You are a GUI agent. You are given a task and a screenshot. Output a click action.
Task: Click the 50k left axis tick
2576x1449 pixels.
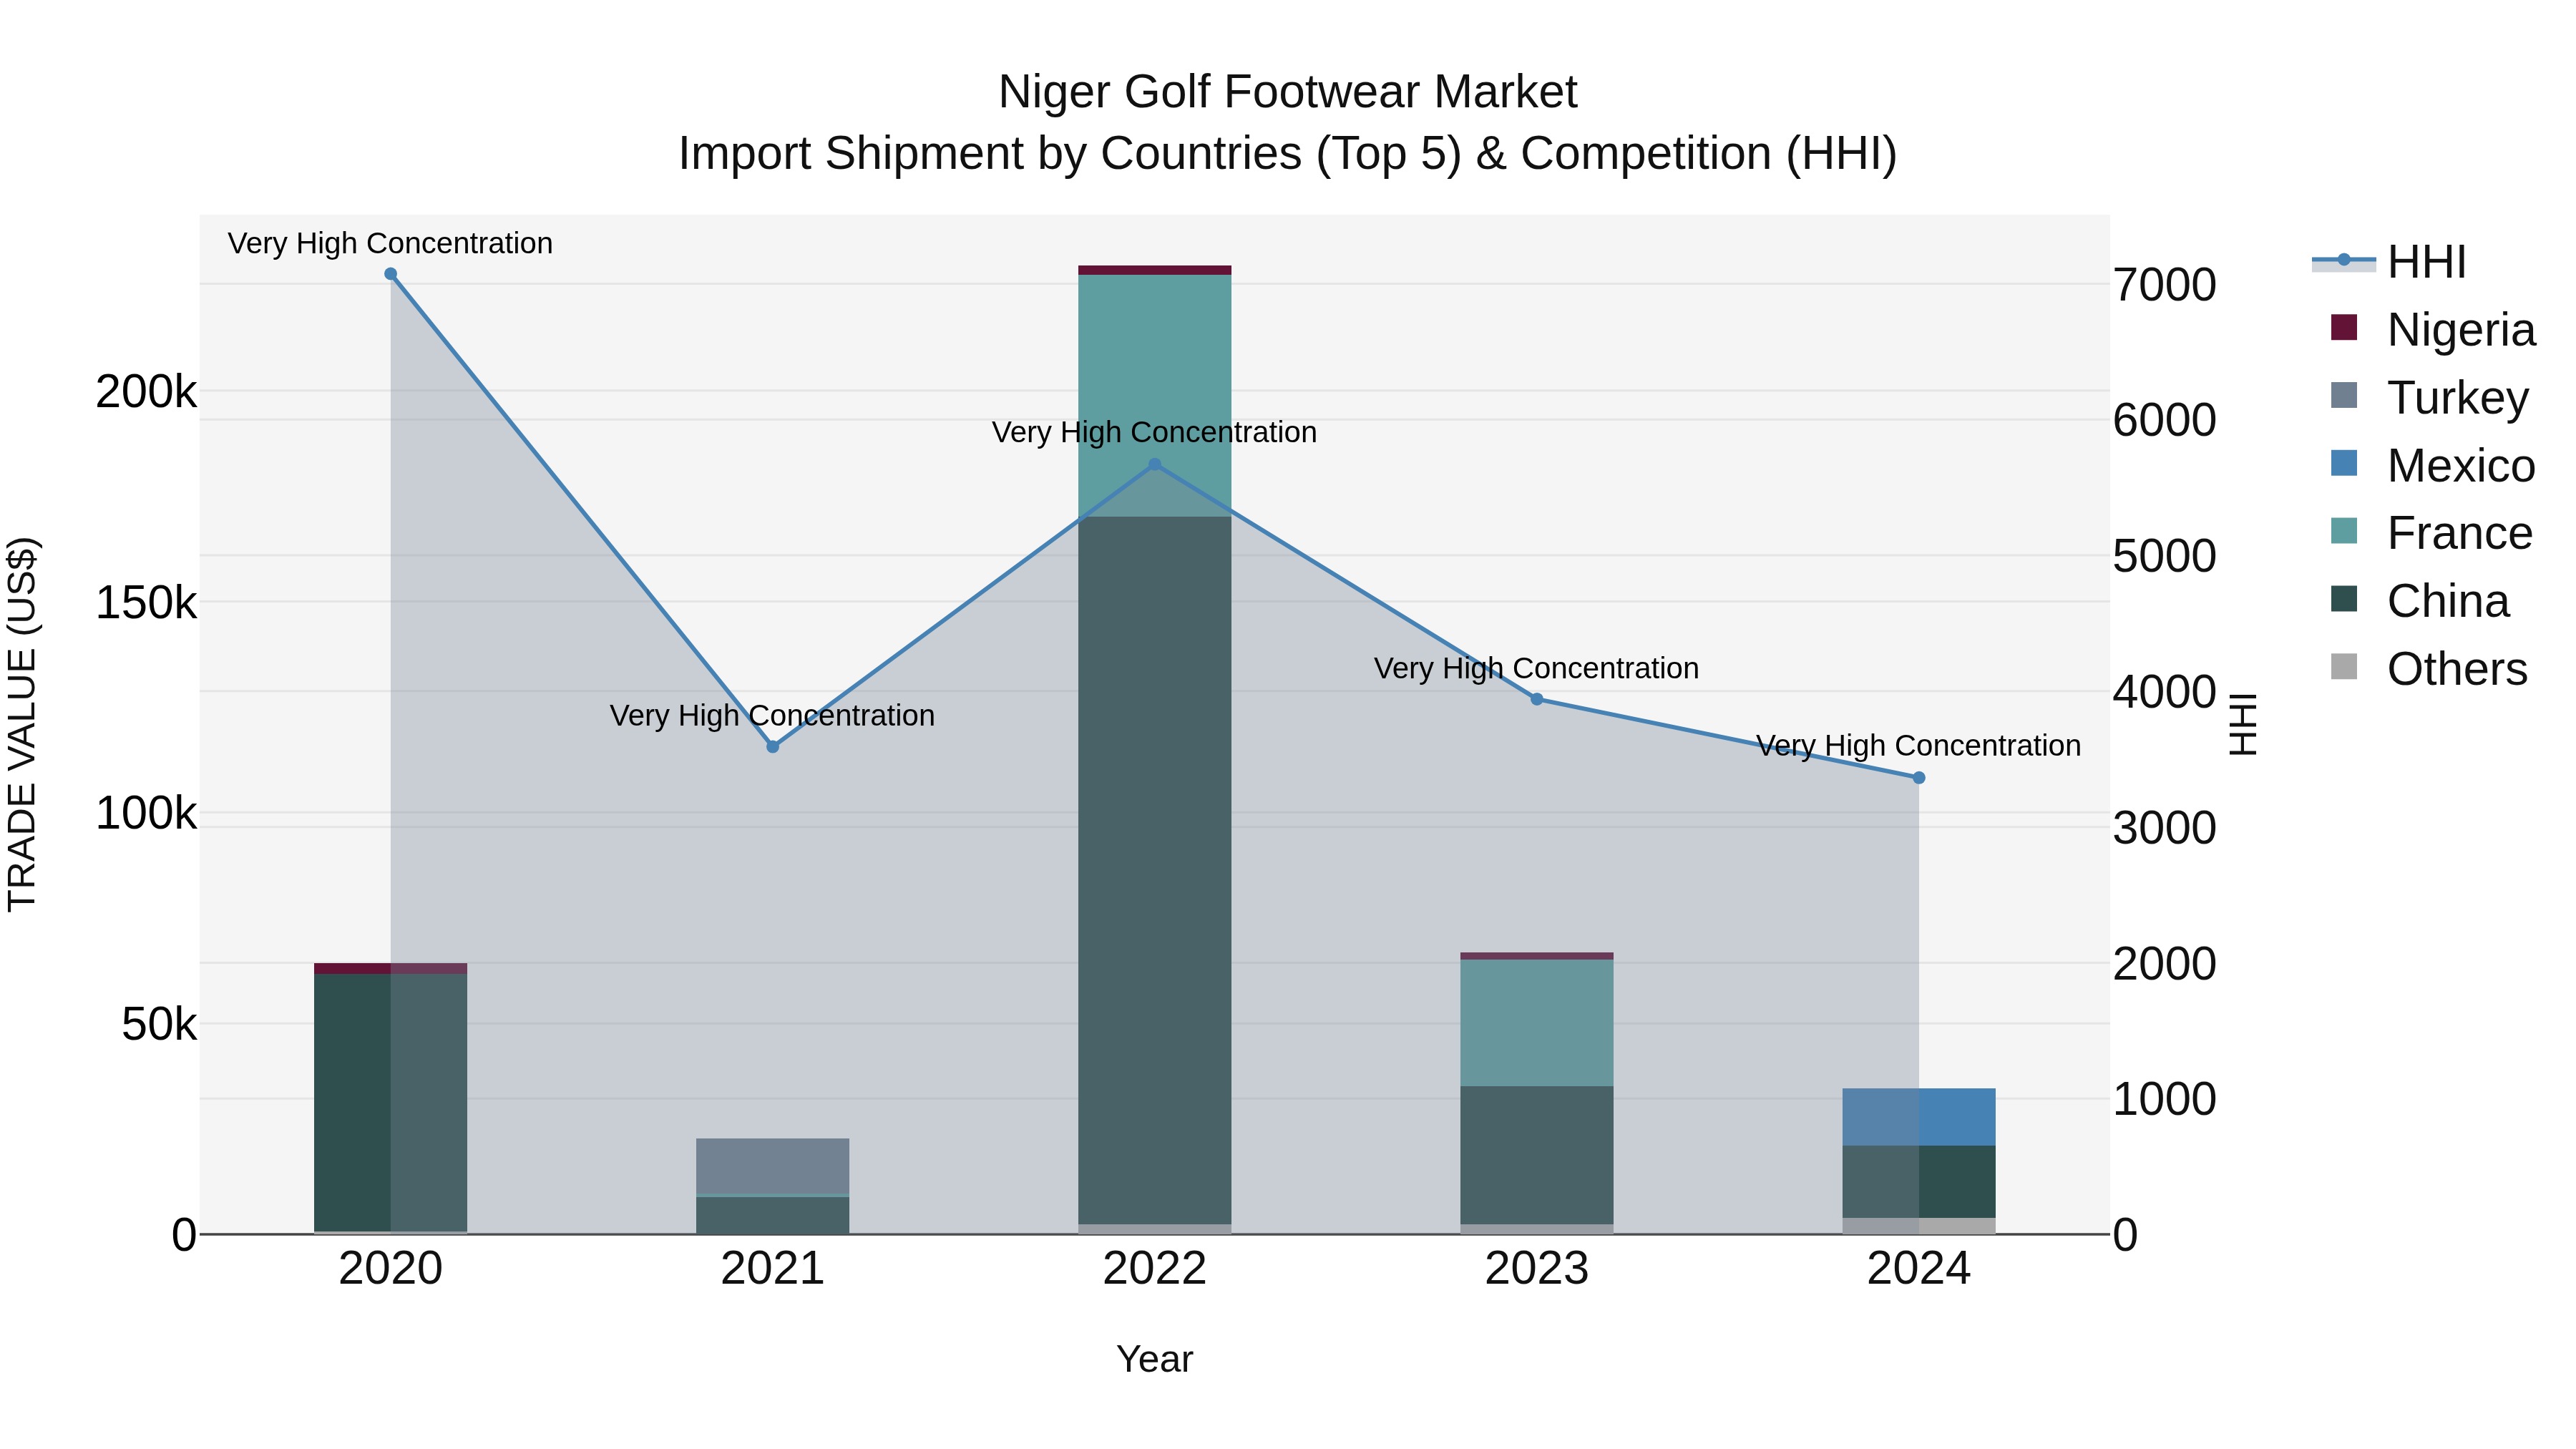point(160,1025)
